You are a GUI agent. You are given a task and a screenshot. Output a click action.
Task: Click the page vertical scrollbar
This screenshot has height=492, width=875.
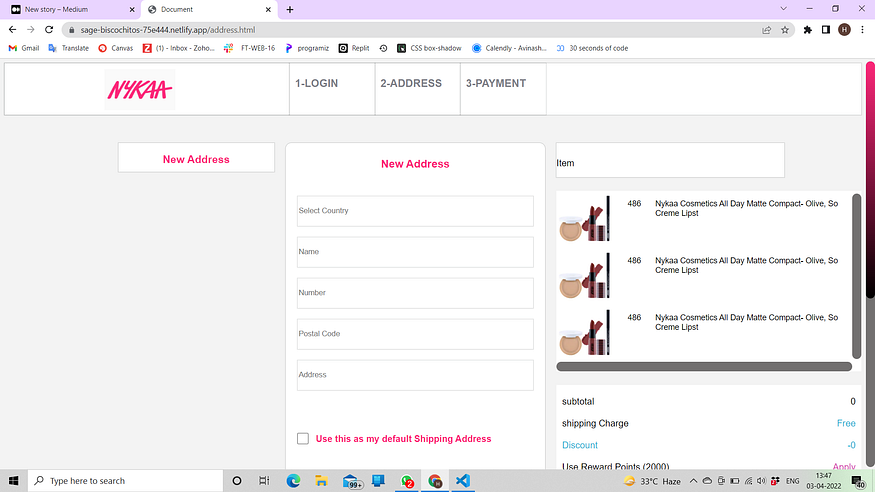(870, 180)
